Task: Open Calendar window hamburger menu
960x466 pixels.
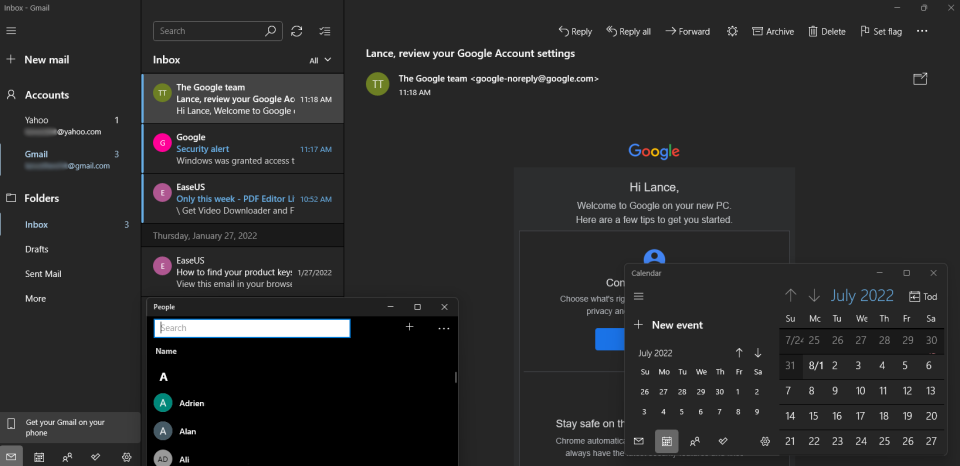Action: pos(639,296)
